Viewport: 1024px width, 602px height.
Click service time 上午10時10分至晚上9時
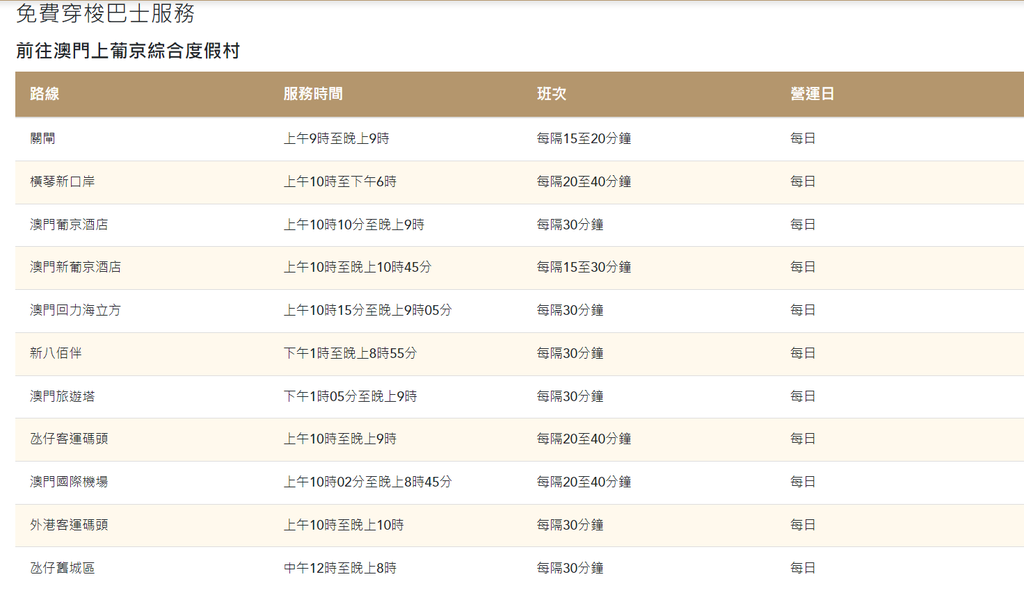point(353,225)
